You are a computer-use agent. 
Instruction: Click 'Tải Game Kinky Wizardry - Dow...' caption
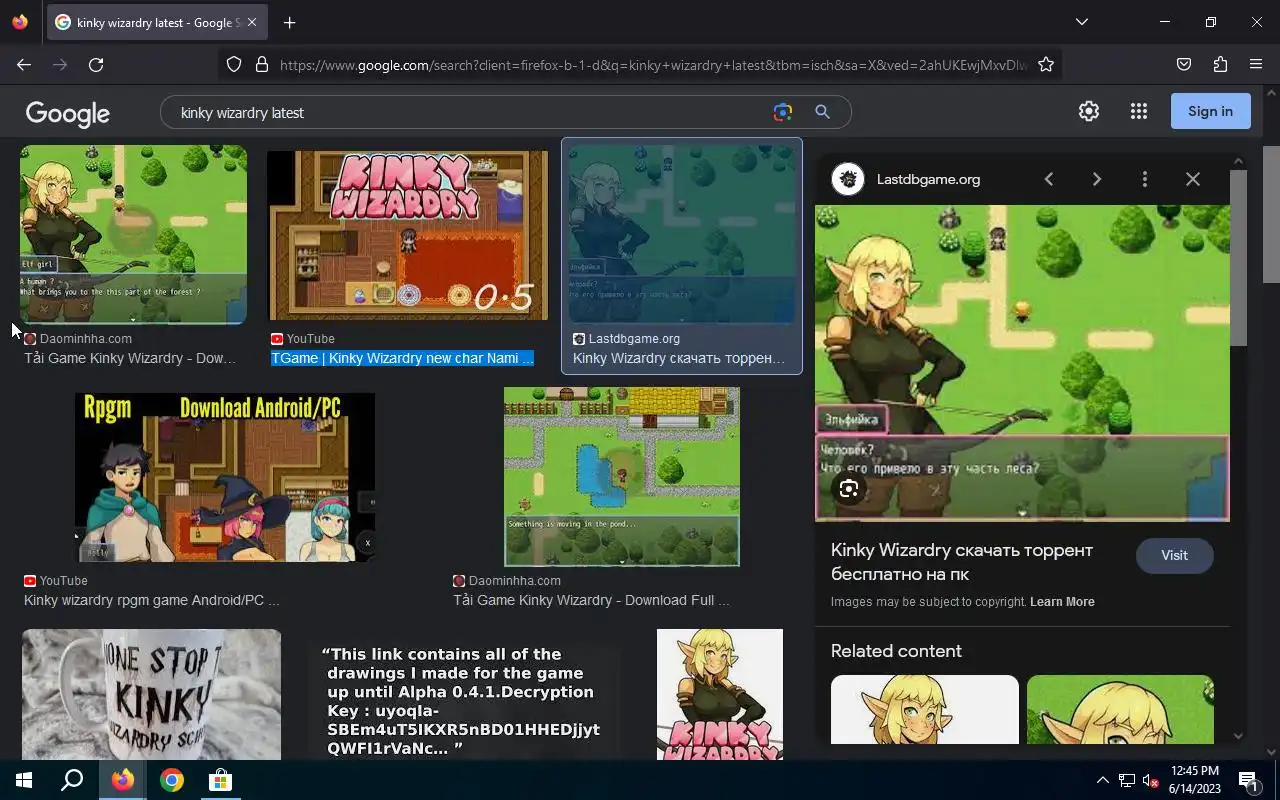point(130,358)
